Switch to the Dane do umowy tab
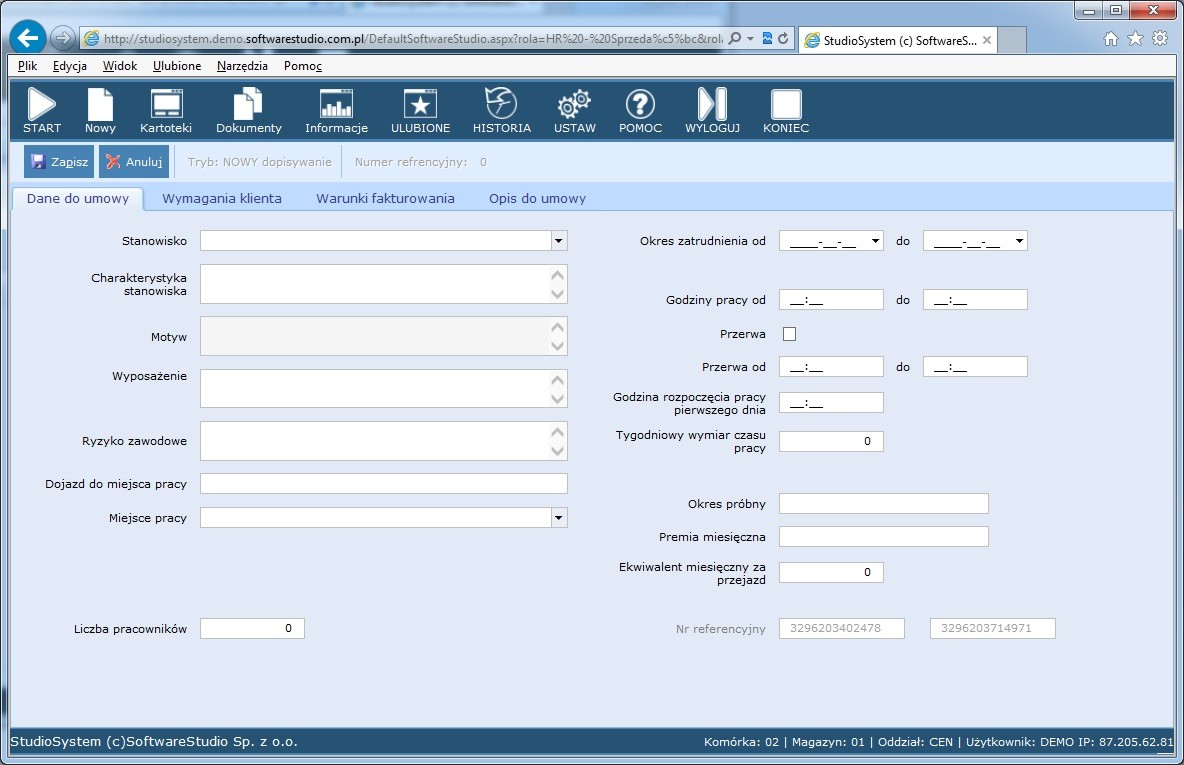This screenshot has height=765, width=1184. [x=78, y=199]
